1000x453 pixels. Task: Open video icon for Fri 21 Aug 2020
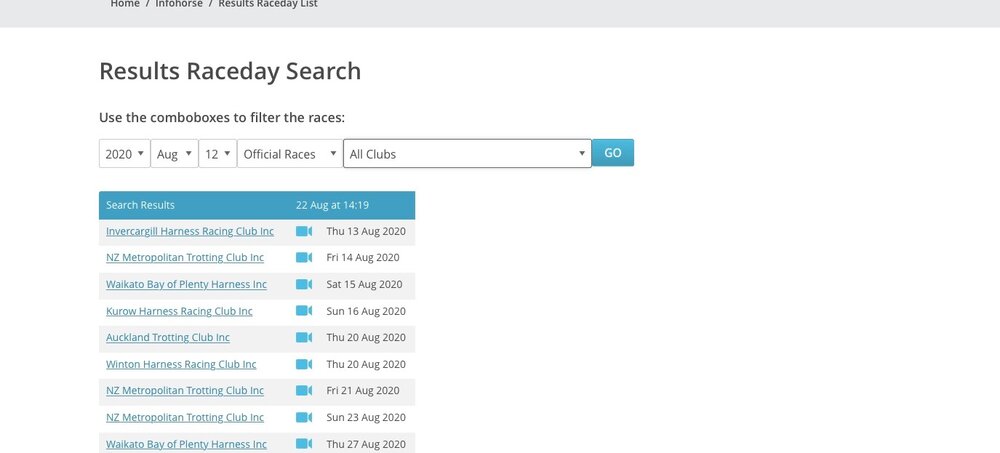(304, 390)
